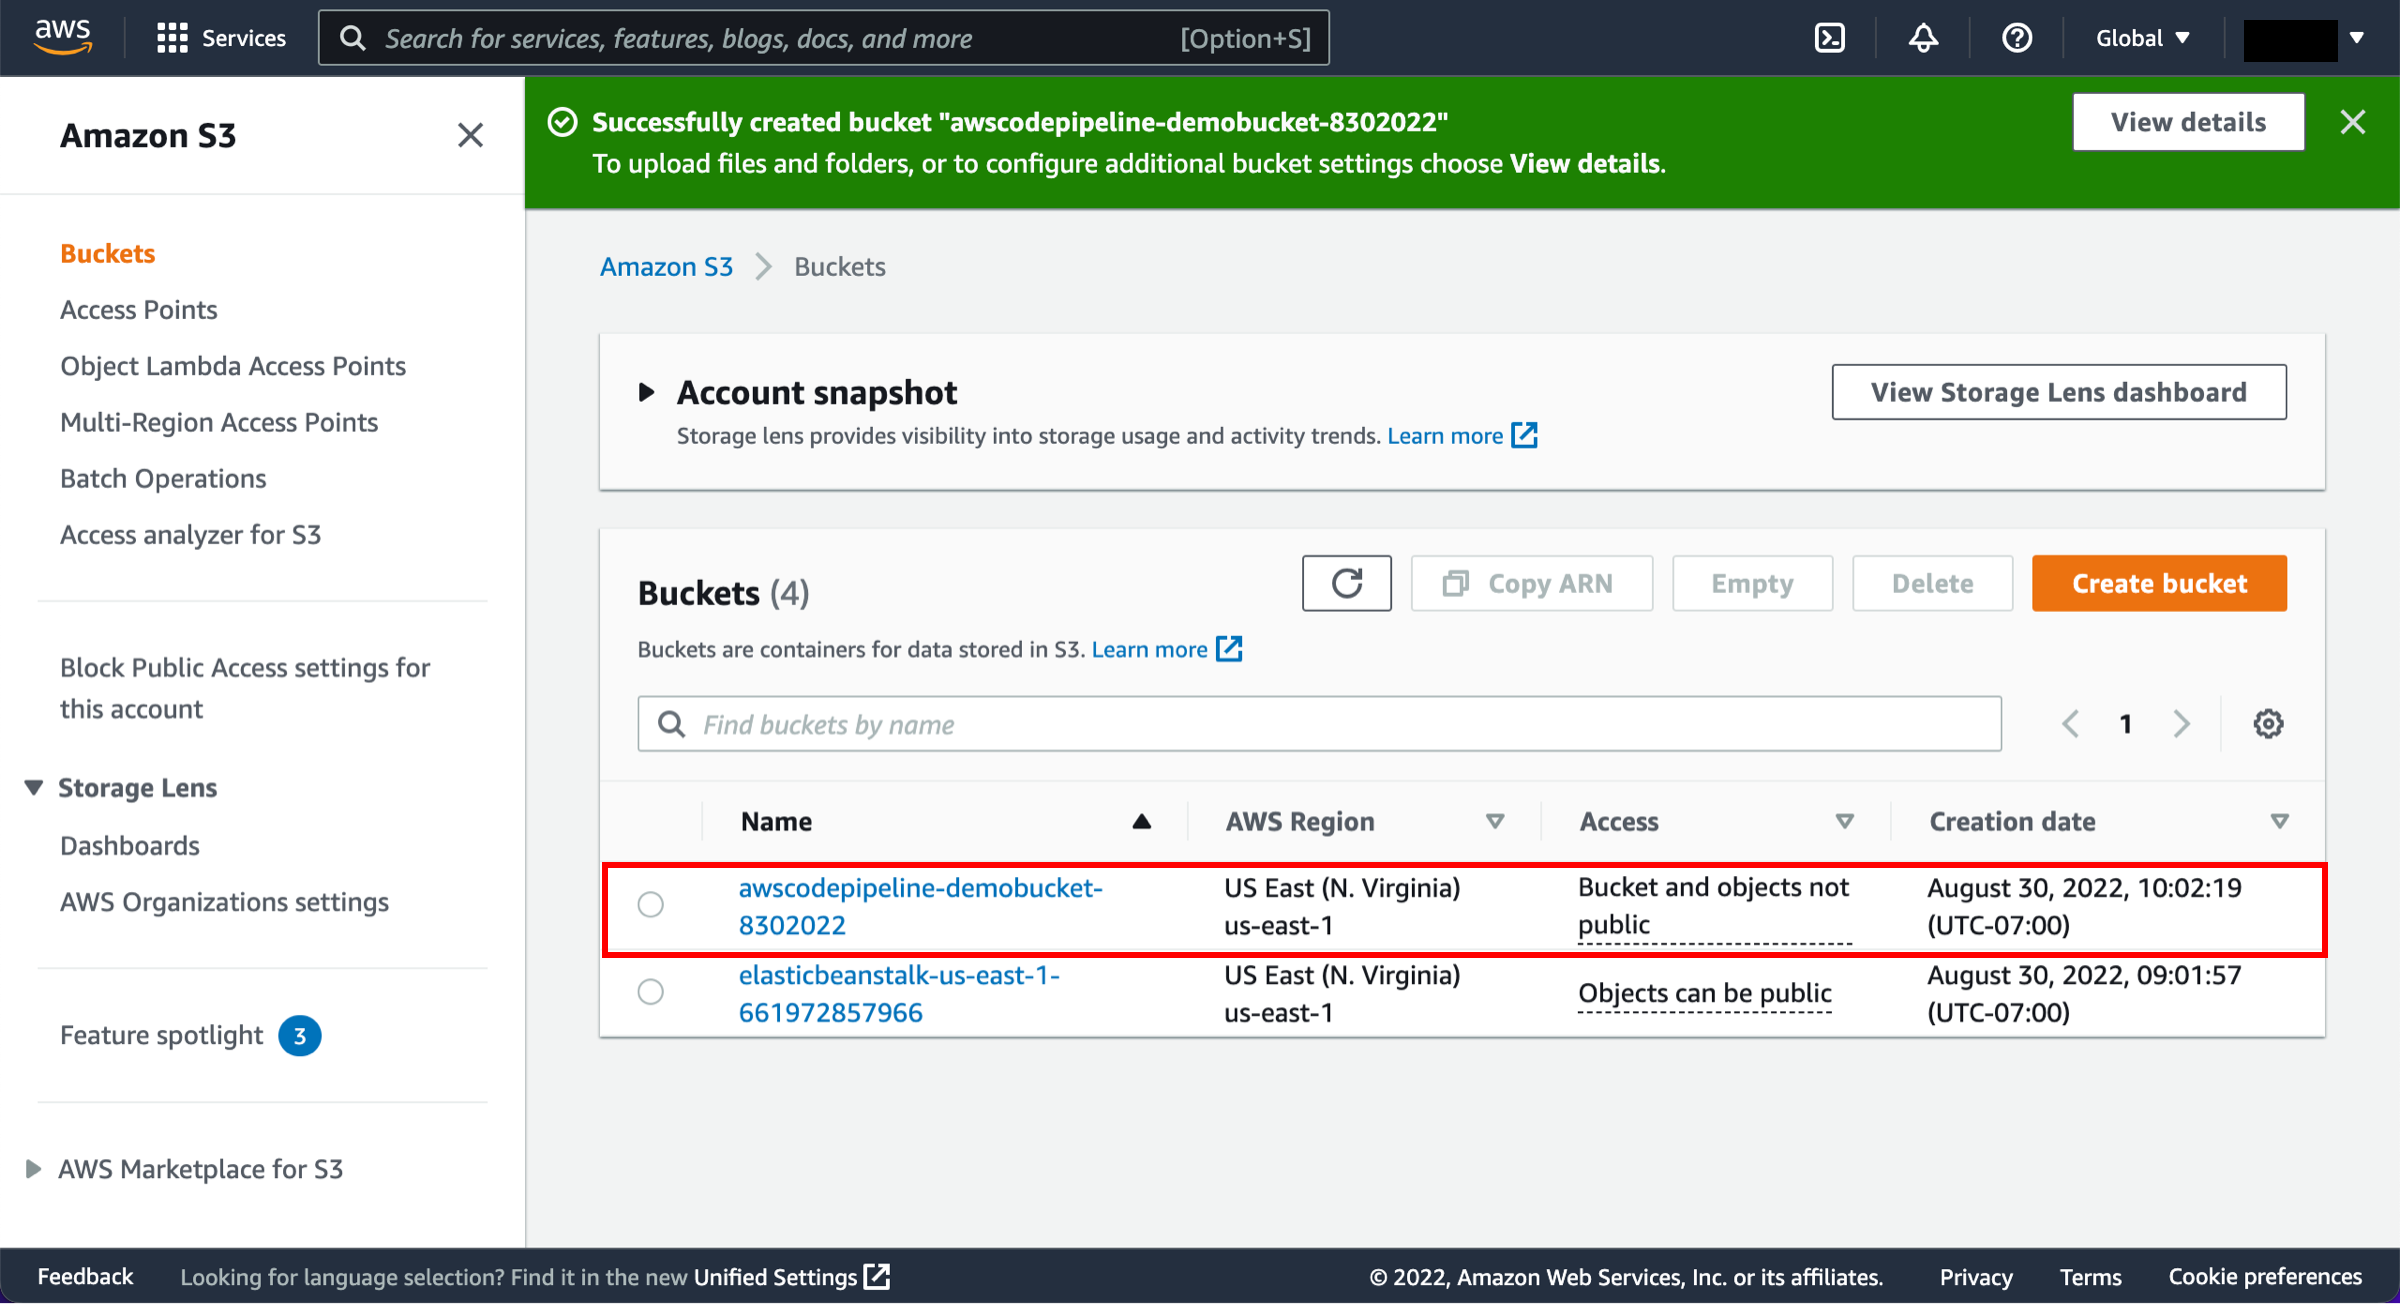Expand AWS Marketplace for S3
2400x1304 pixels.
point(33,1168)
